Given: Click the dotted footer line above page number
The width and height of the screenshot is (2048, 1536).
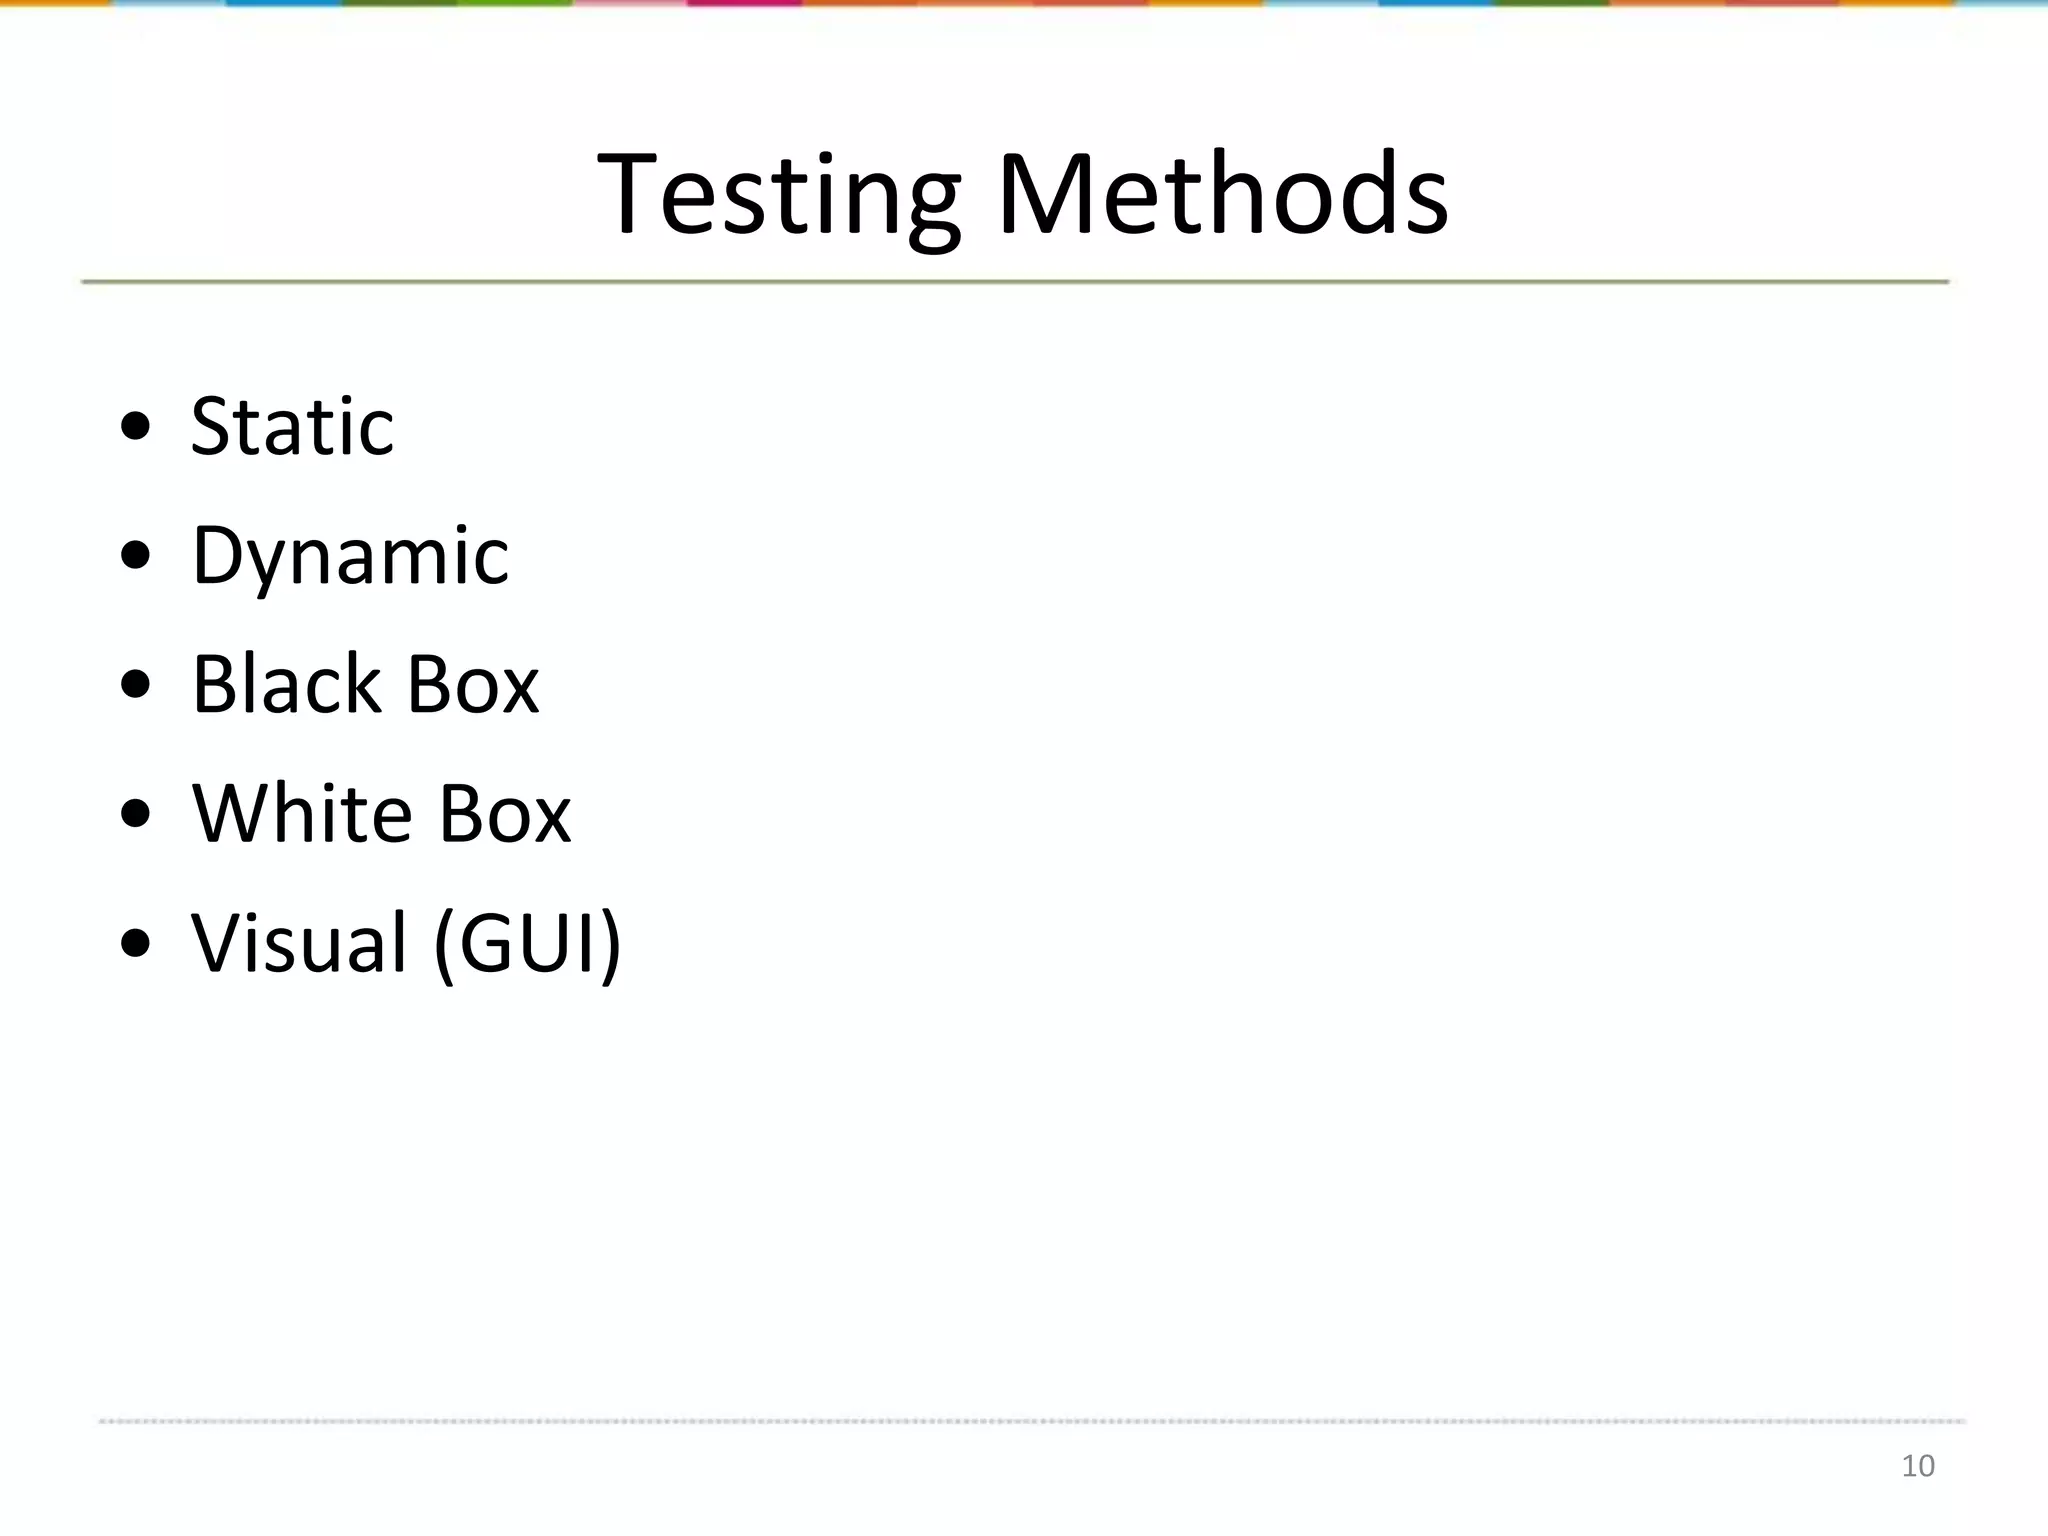Looking at the screenshot, I should pyautogui.click(x=1030, y=1420).
